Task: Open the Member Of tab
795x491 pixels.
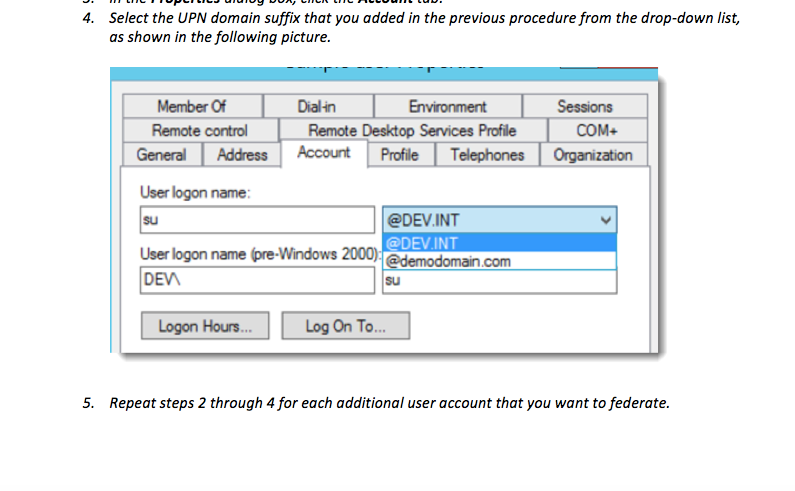Action: [192, 106]
